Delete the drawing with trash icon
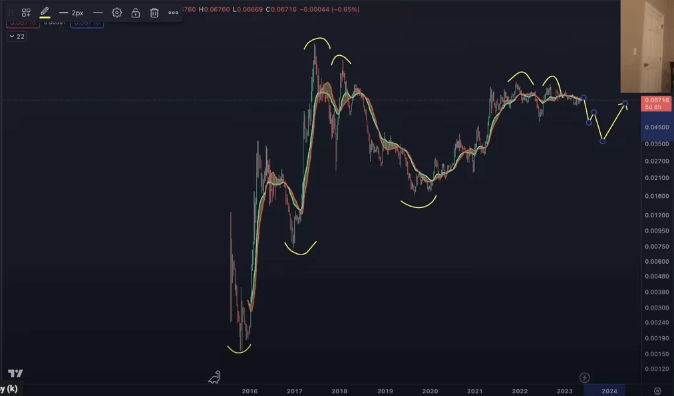The image size is (674, 396). 154,12
